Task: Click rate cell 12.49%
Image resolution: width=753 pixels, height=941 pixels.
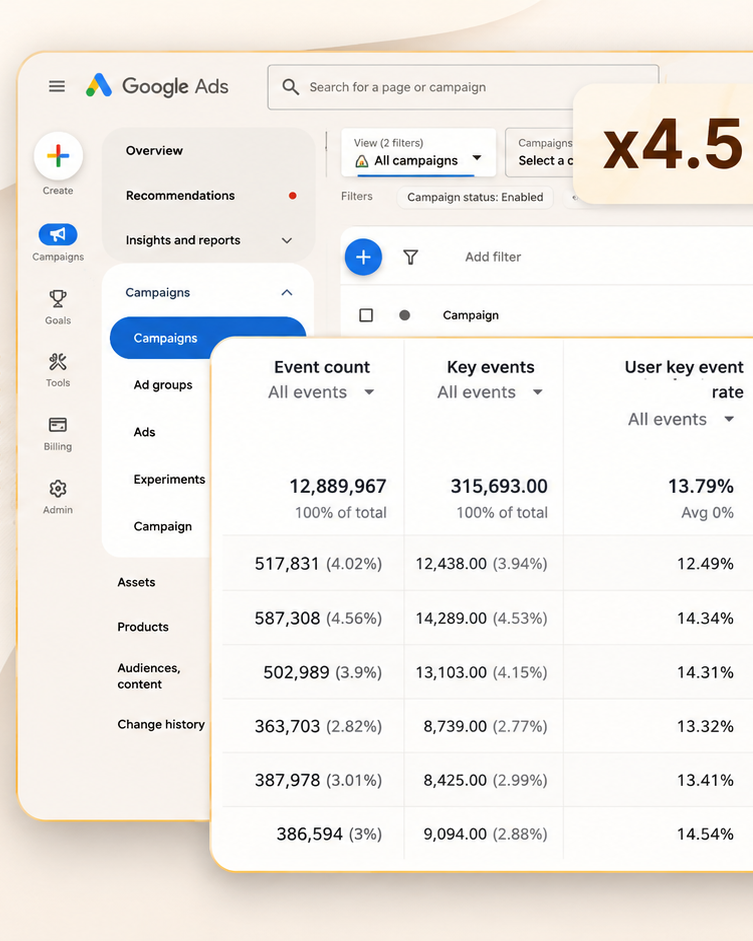Action: [705, 564]
